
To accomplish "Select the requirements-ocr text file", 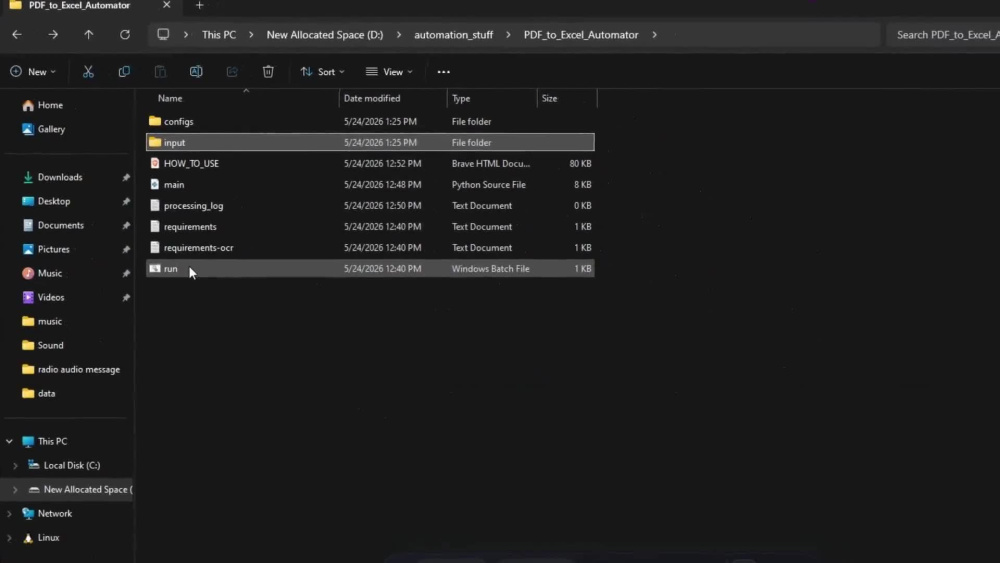I will pyautogui.click(x=370, y=247).
